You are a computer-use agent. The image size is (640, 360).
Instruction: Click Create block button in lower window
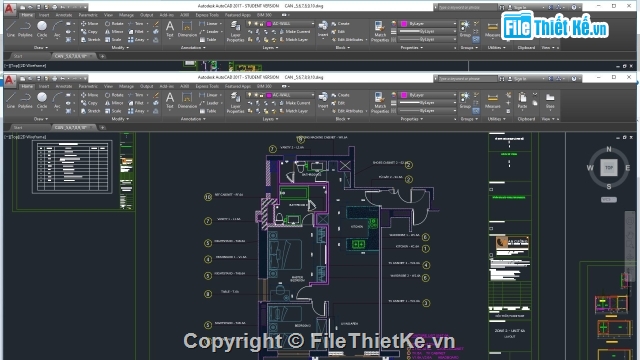(x=340, y=95)
